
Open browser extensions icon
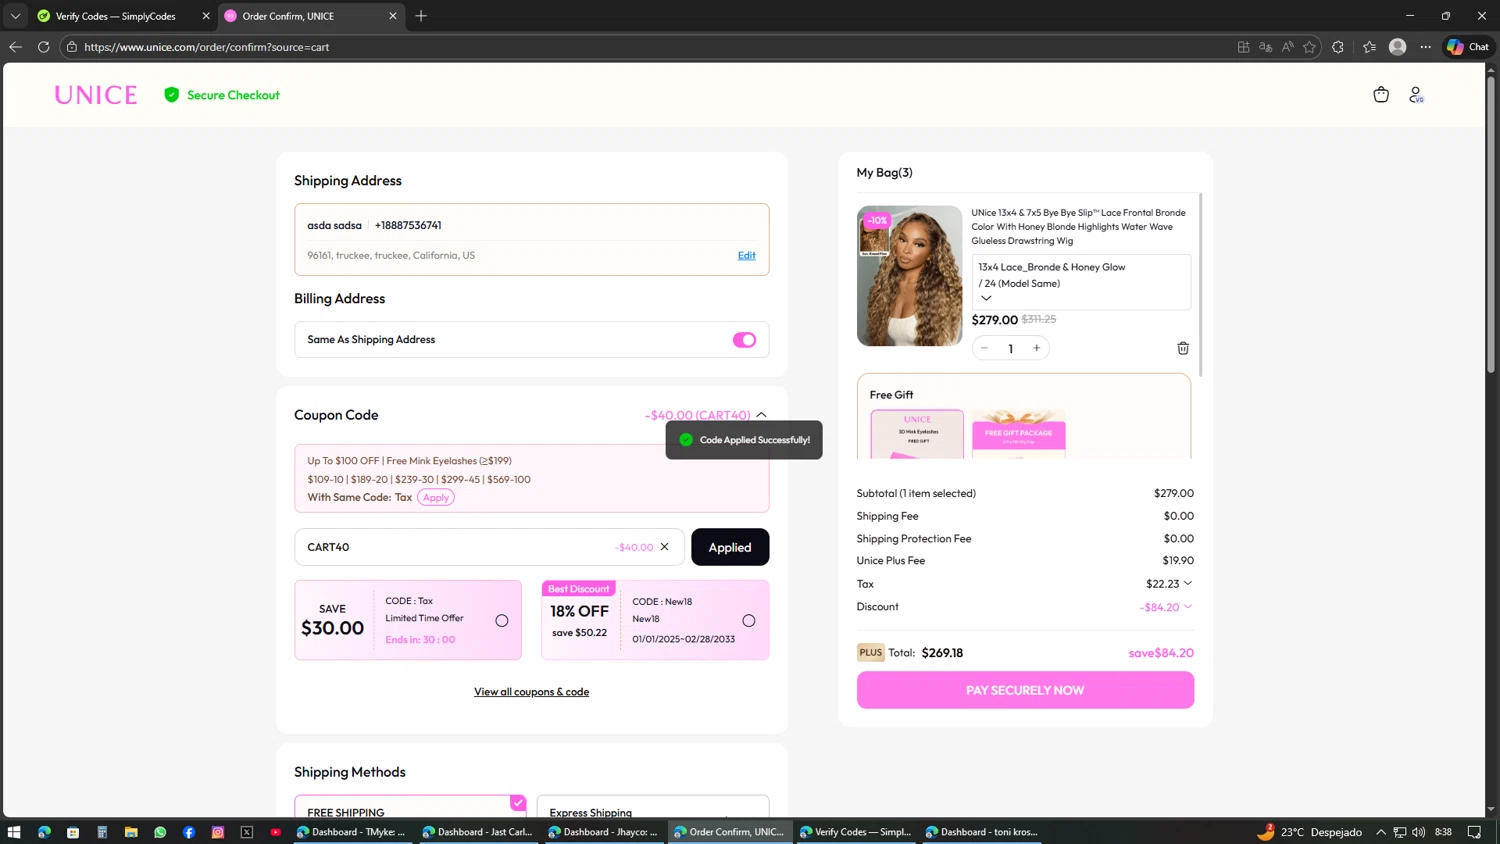[x=1338, y=47]
